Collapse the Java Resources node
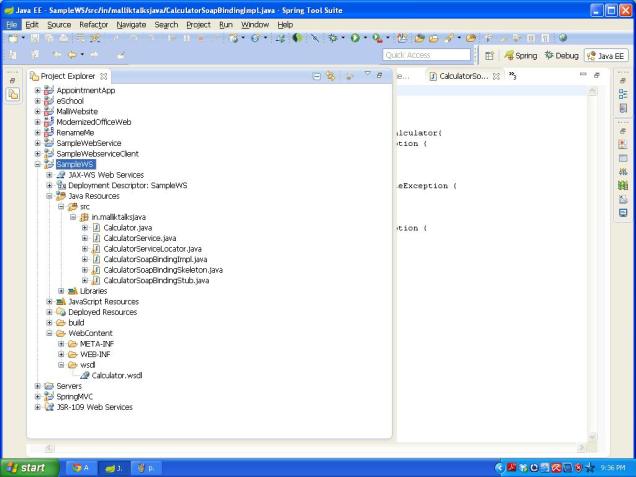 49,196
